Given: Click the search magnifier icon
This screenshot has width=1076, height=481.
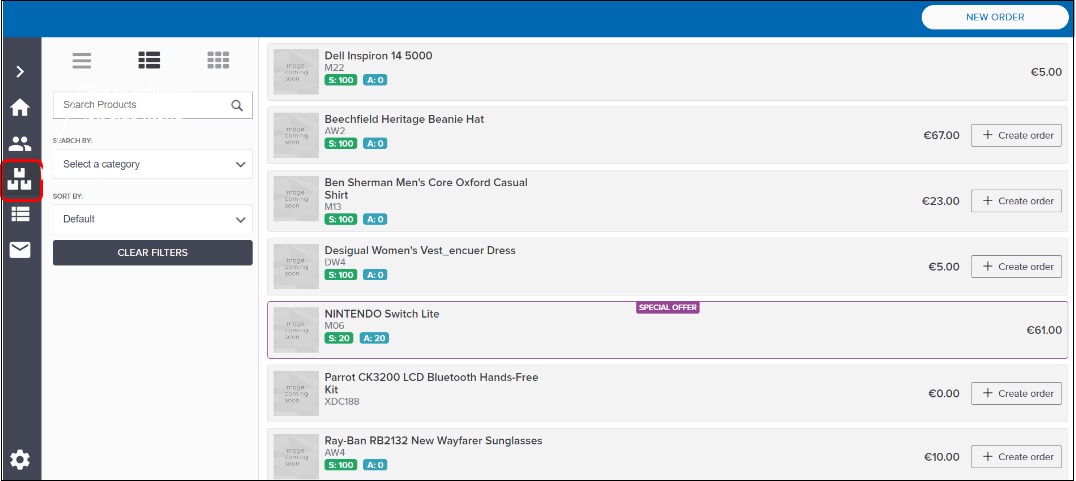Looking at the screenshot, I should pyautogui.click(x=237, y=105).
